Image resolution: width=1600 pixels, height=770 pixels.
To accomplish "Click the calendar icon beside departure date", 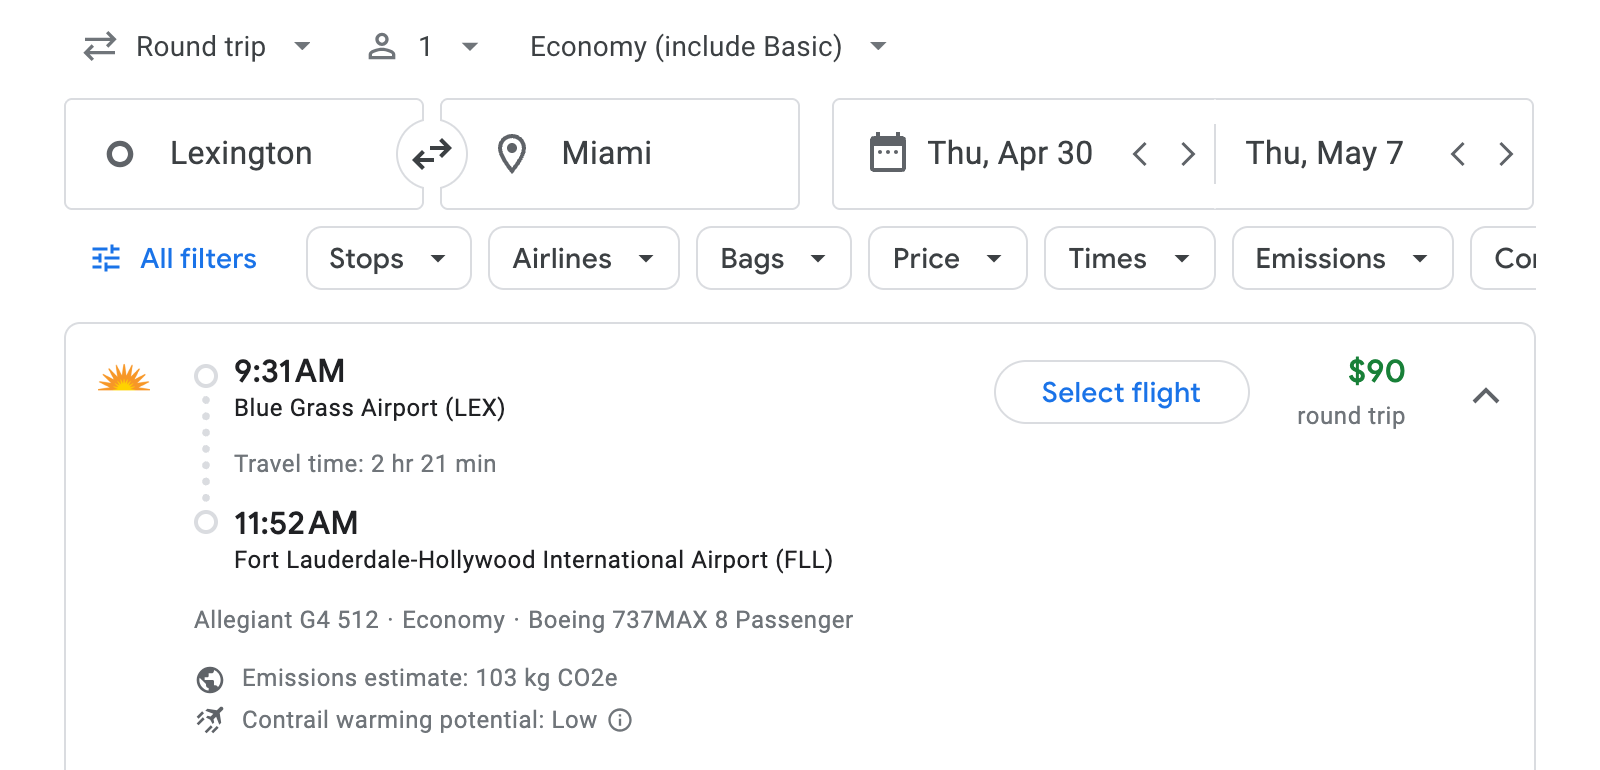I will (884, 152).
